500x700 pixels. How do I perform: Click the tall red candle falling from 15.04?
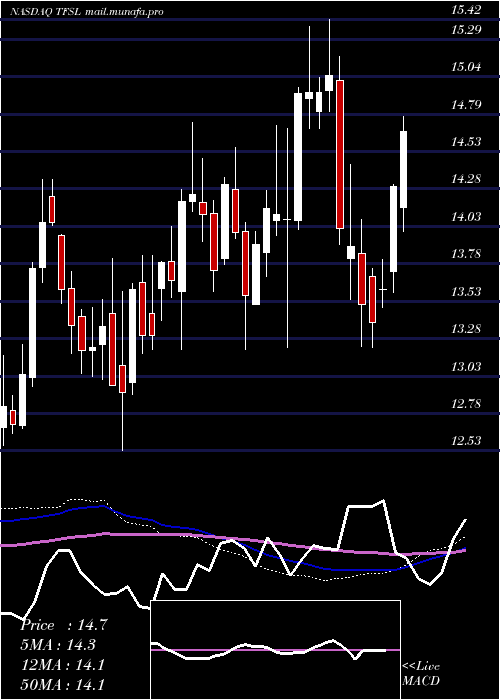340,154
